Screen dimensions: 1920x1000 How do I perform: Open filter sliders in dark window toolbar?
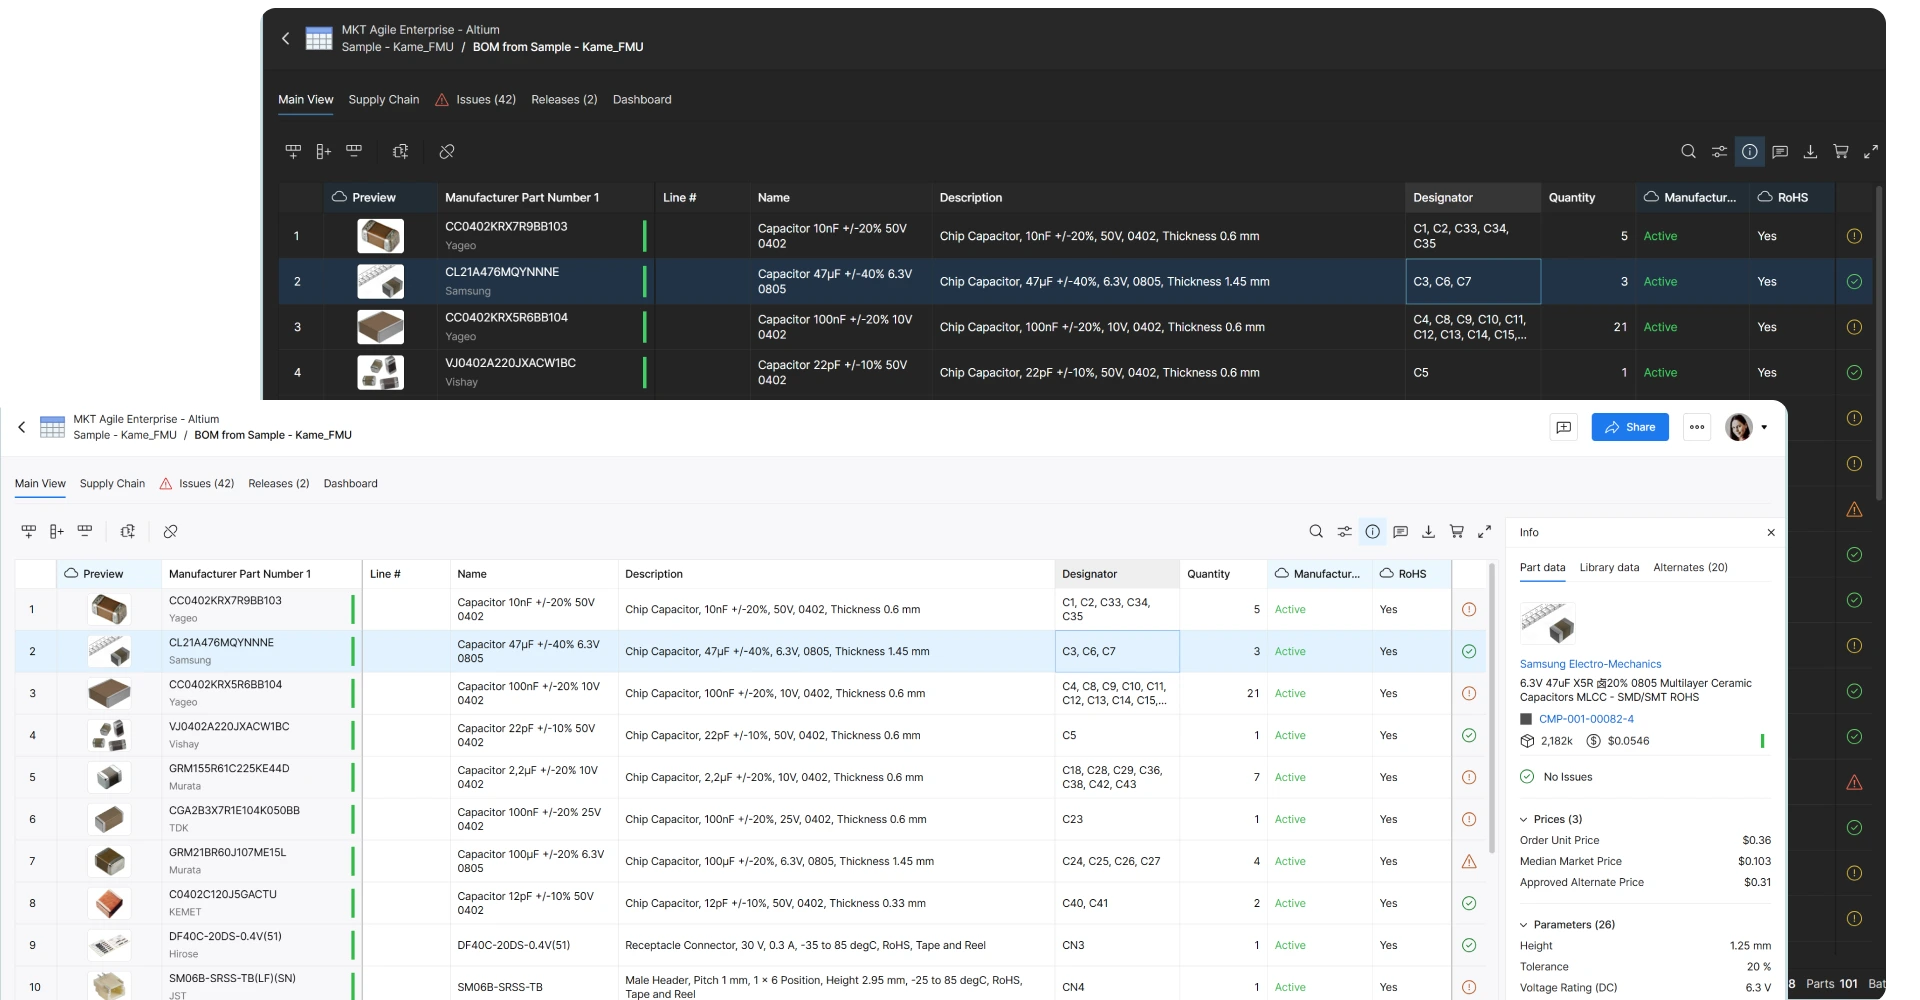pyautogui.click(x=1719, y=151)
